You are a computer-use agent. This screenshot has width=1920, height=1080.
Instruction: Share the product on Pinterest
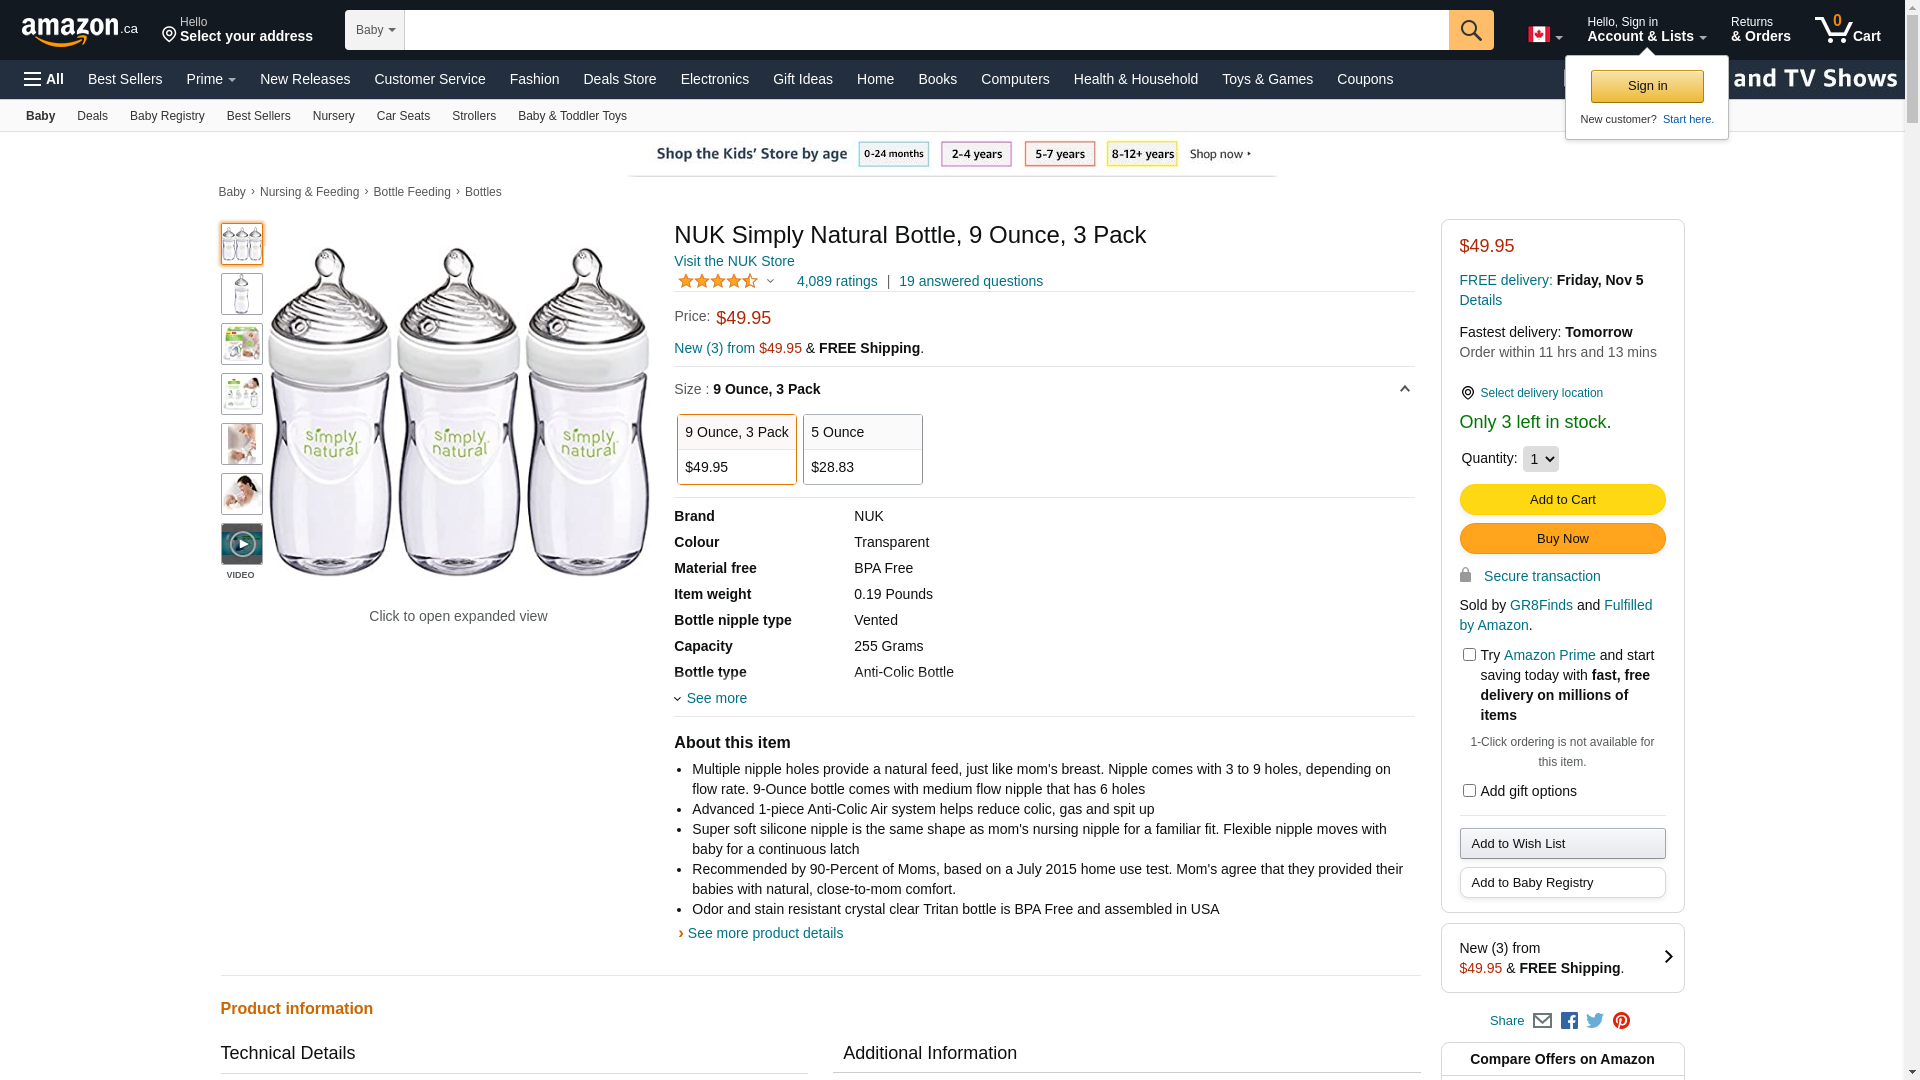pos(1621,1021)
